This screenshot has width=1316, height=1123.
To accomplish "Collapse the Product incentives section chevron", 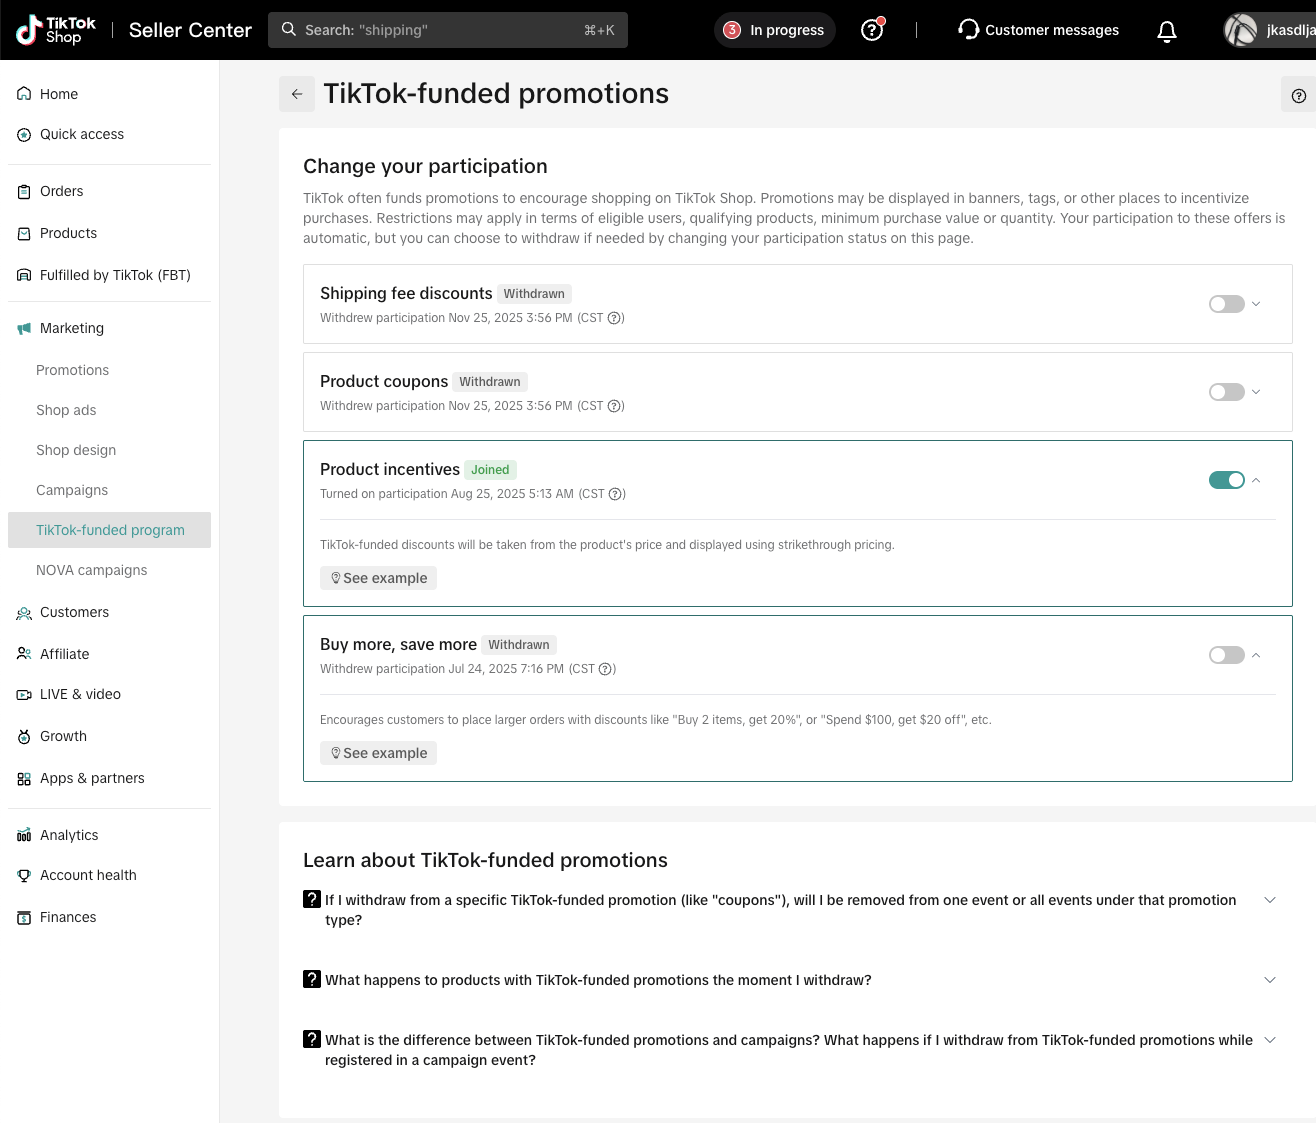I will tap(1257, 480).
